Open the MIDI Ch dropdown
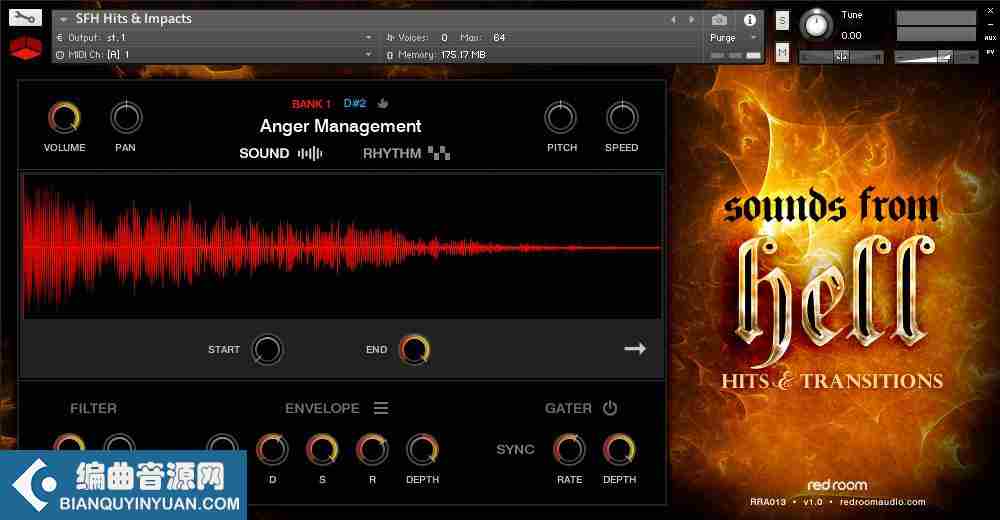1000x520 pixels. [368, 55]
